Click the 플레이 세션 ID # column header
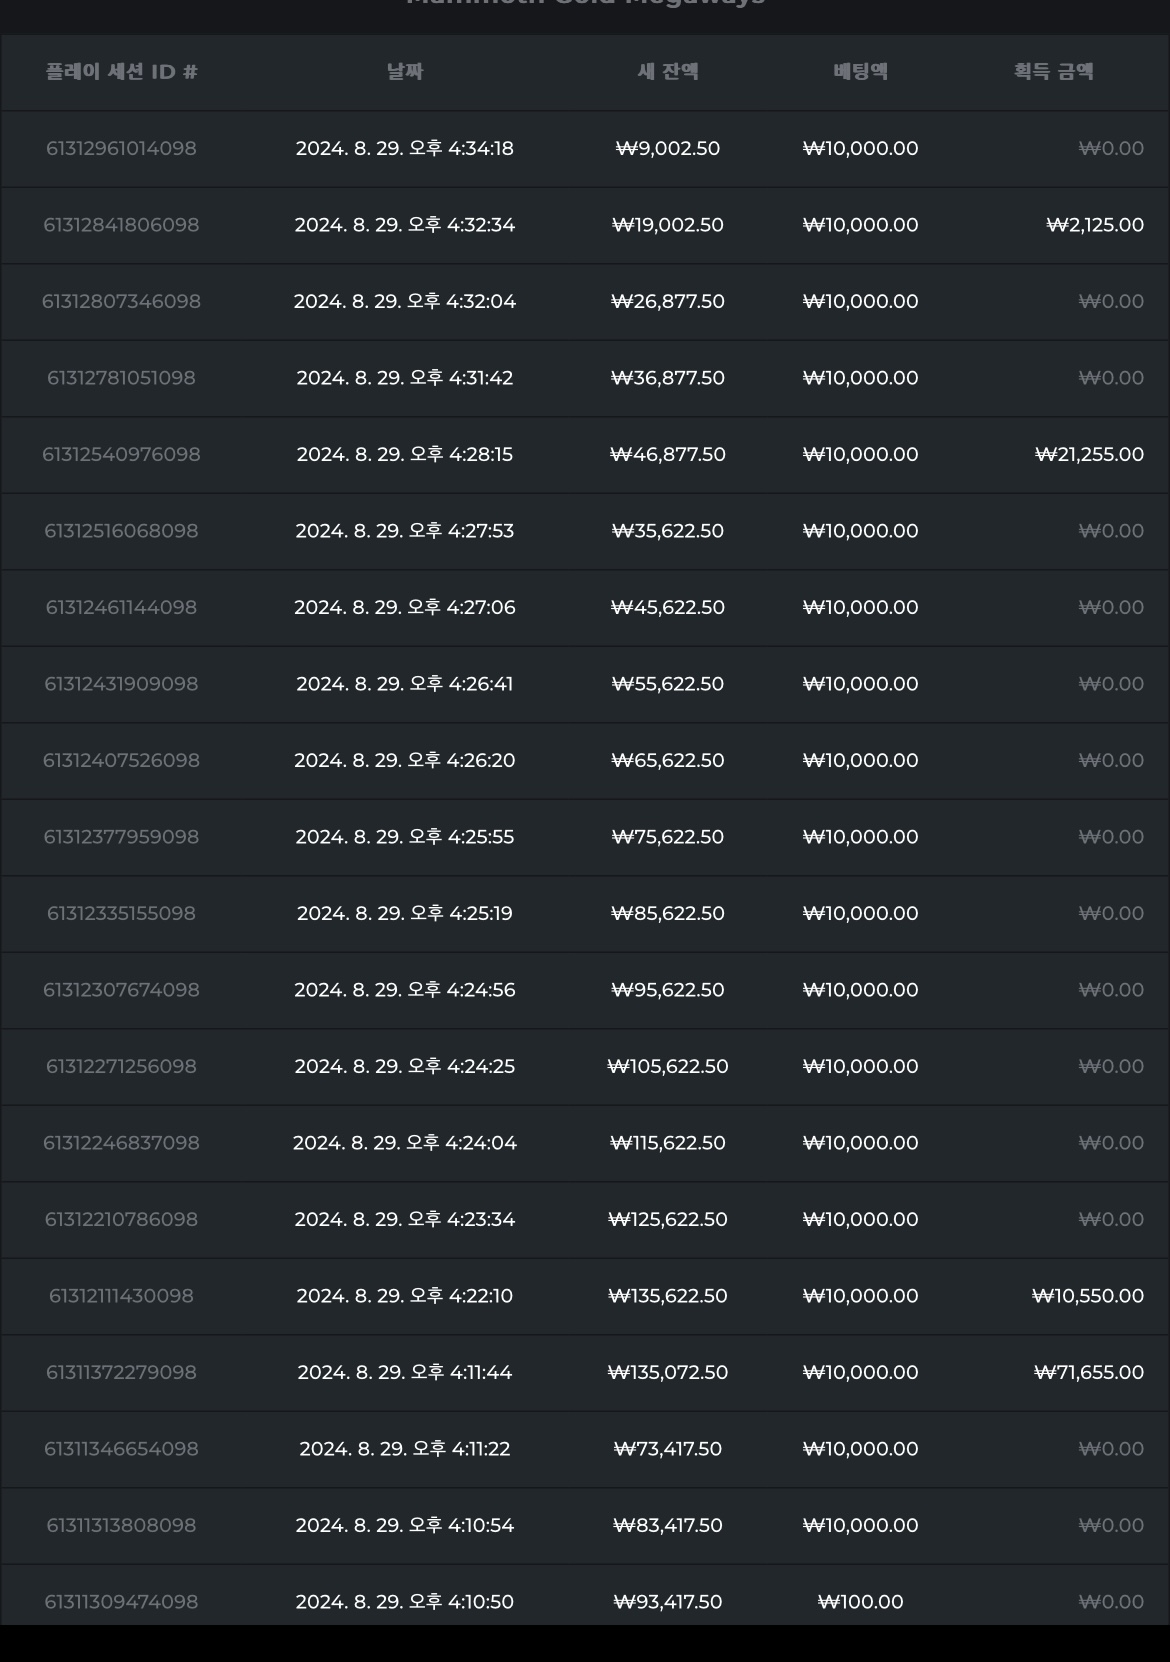Viewport: 1170px width, 1662px height. click(121, 72)
